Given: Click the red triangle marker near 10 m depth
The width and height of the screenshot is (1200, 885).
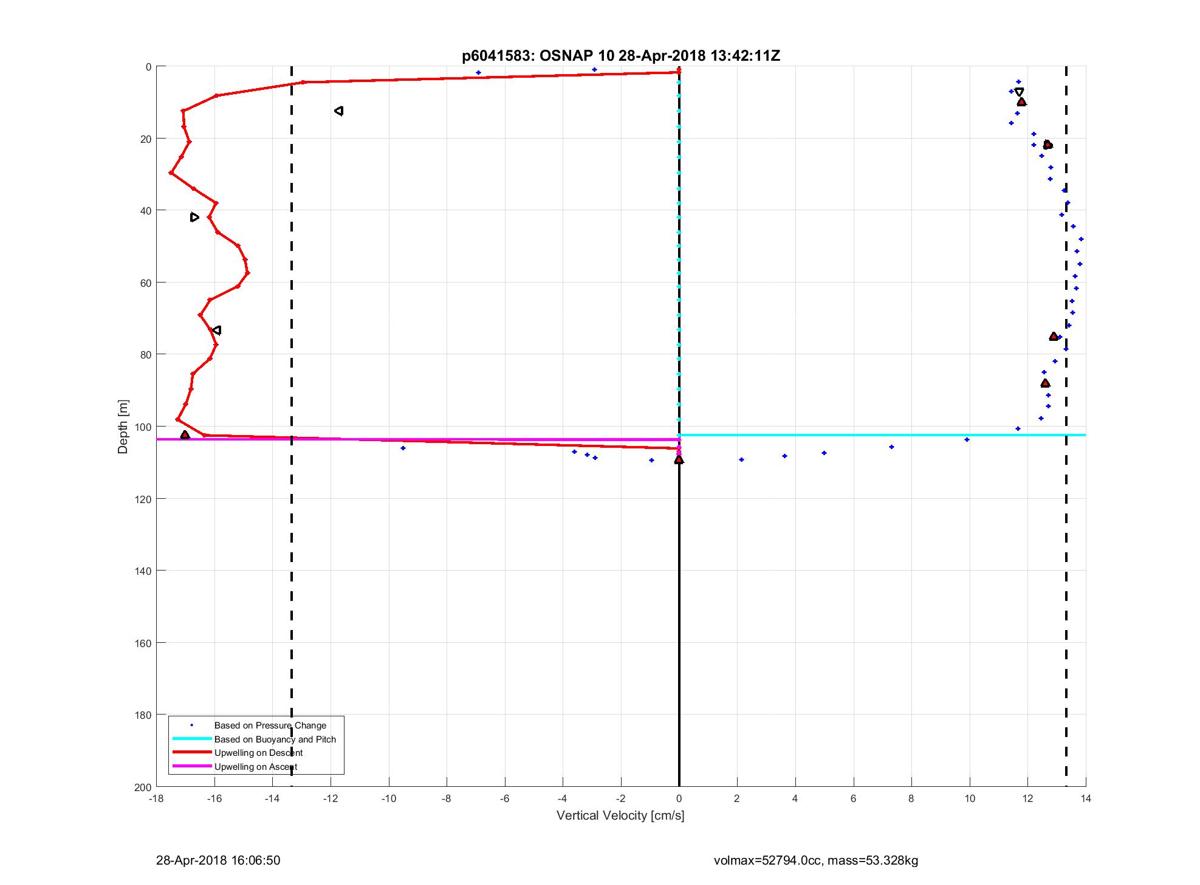Looking at the screenshot, I should pos(1021,101).
